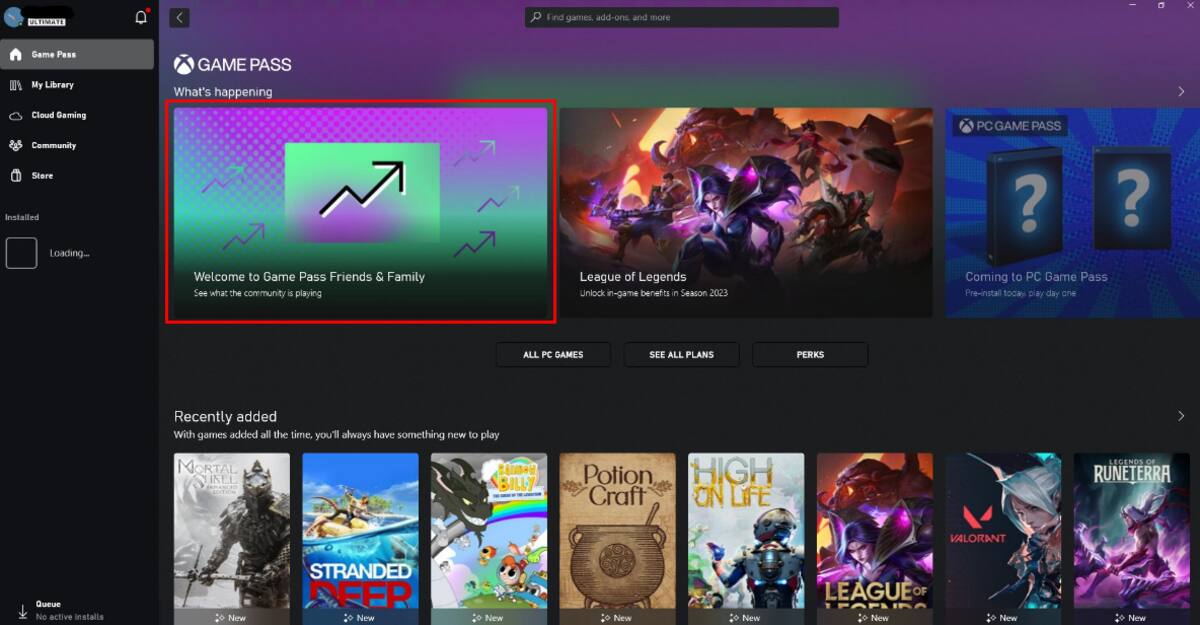Click the What's happening heading
1200x625 pixels.
(x=223, y=92)
